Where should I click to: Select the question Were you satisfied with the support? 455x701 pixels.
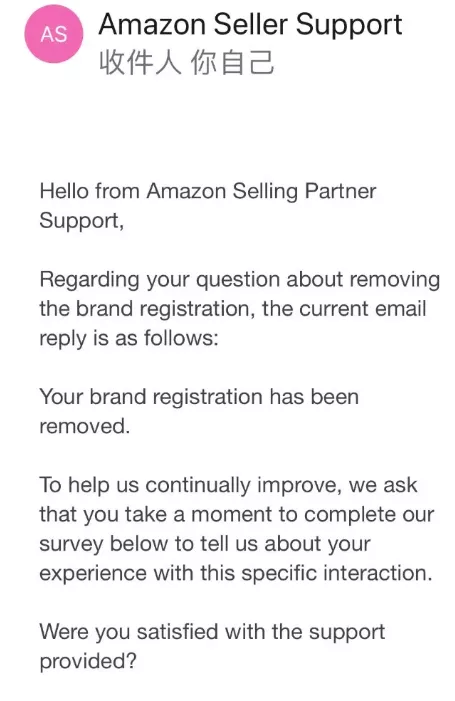point(212,632)
